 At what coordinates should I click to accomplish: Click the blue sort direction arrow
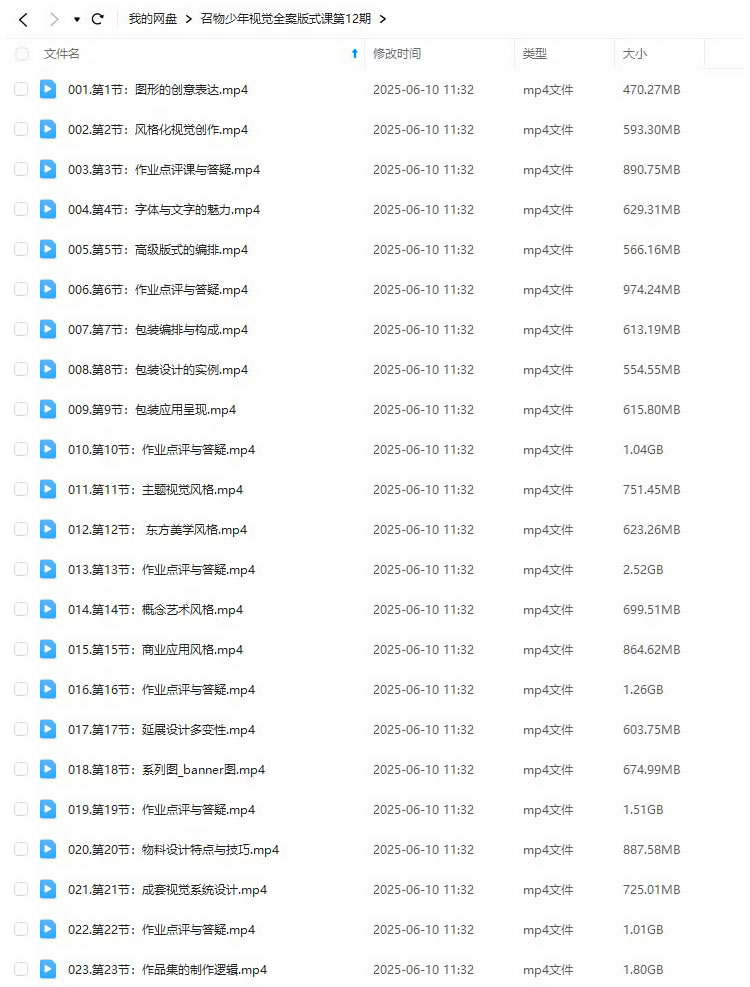(355, 54)
